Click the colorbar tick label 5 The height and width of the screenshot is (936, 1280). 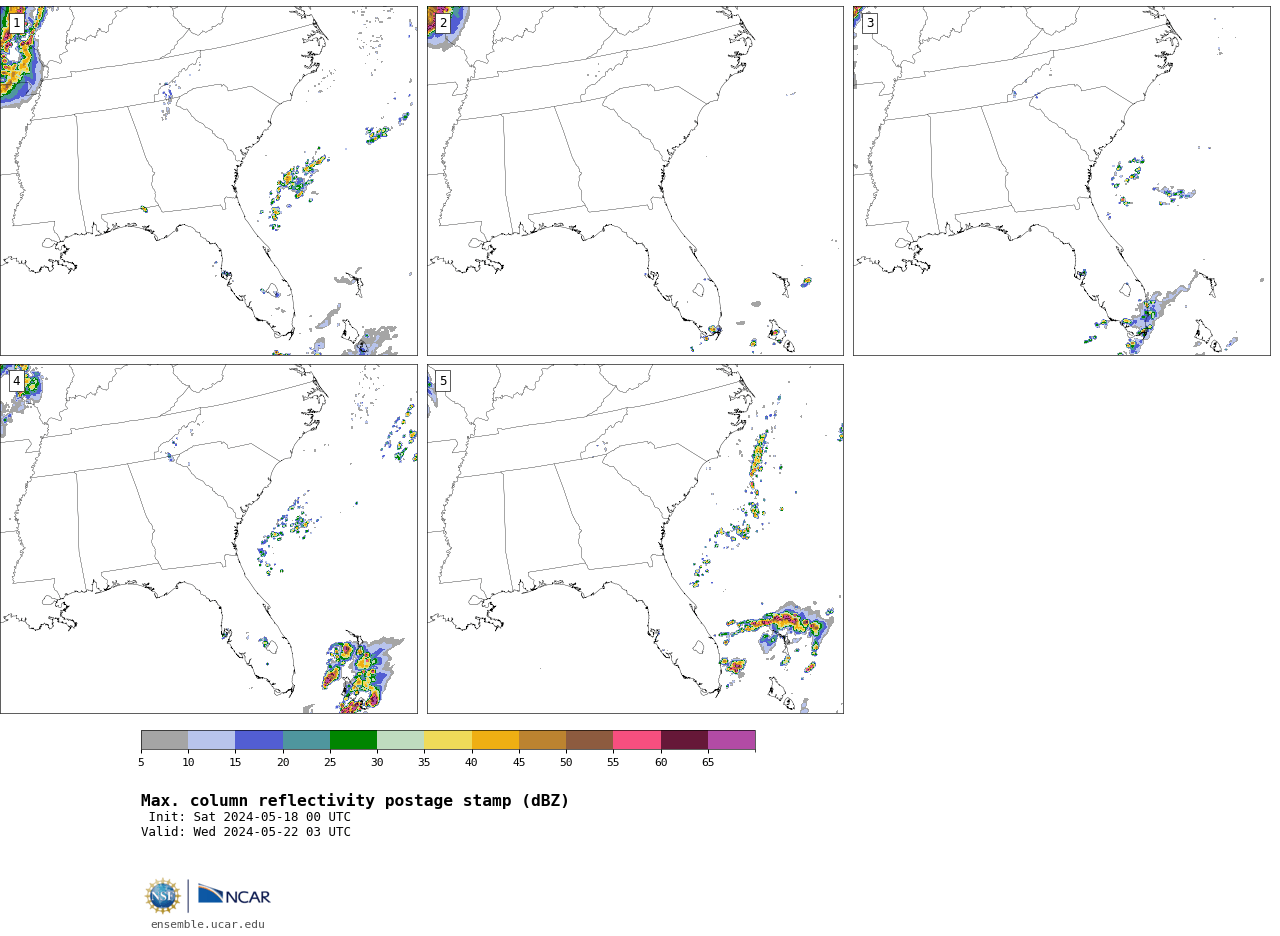point(141,763)
